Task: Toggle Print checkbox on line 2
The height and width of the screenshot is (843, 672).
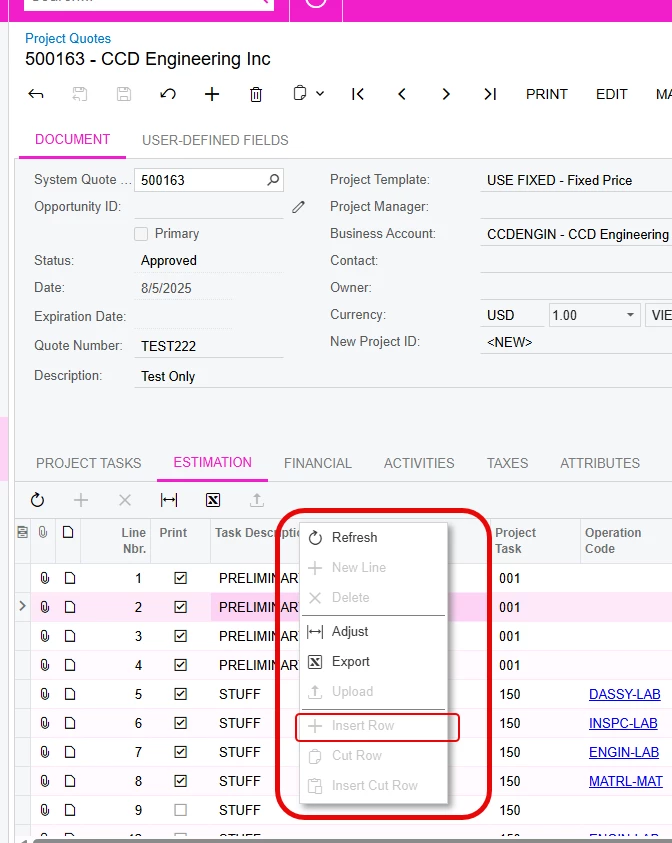Action: [x=181, y=607]
